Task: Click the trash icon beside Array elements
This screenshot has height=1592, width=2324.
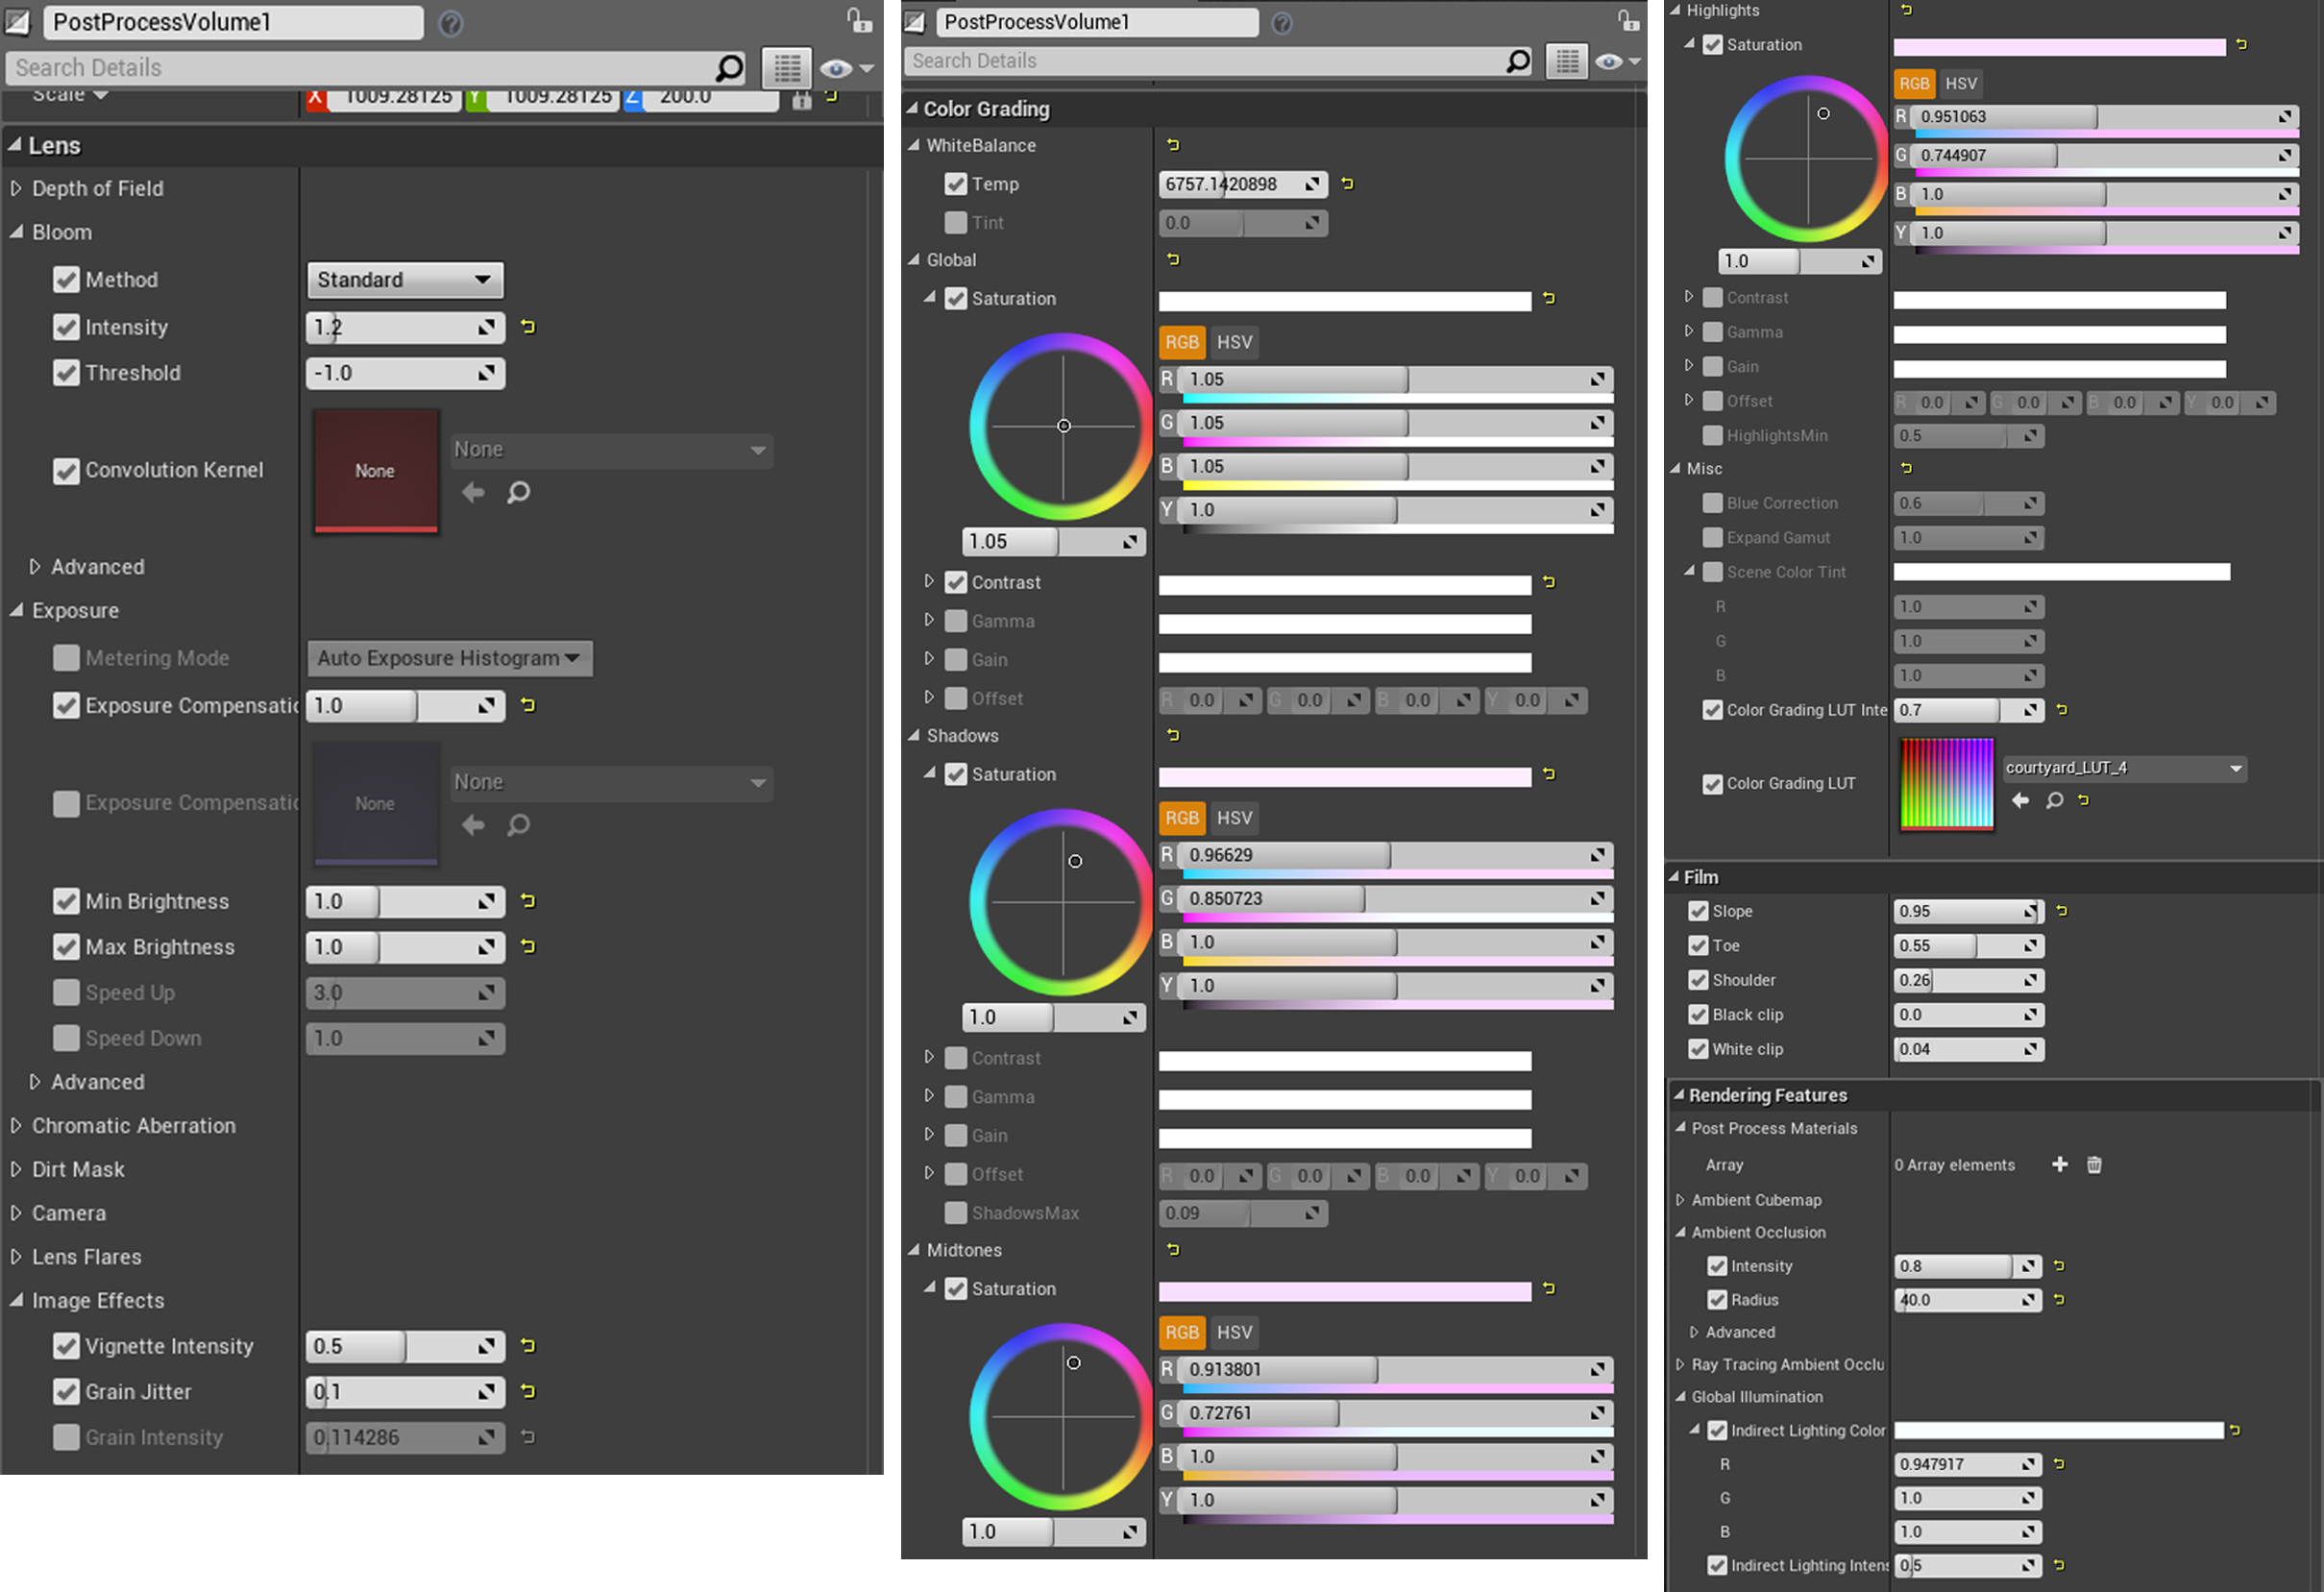Action: pos(2094,1164)
